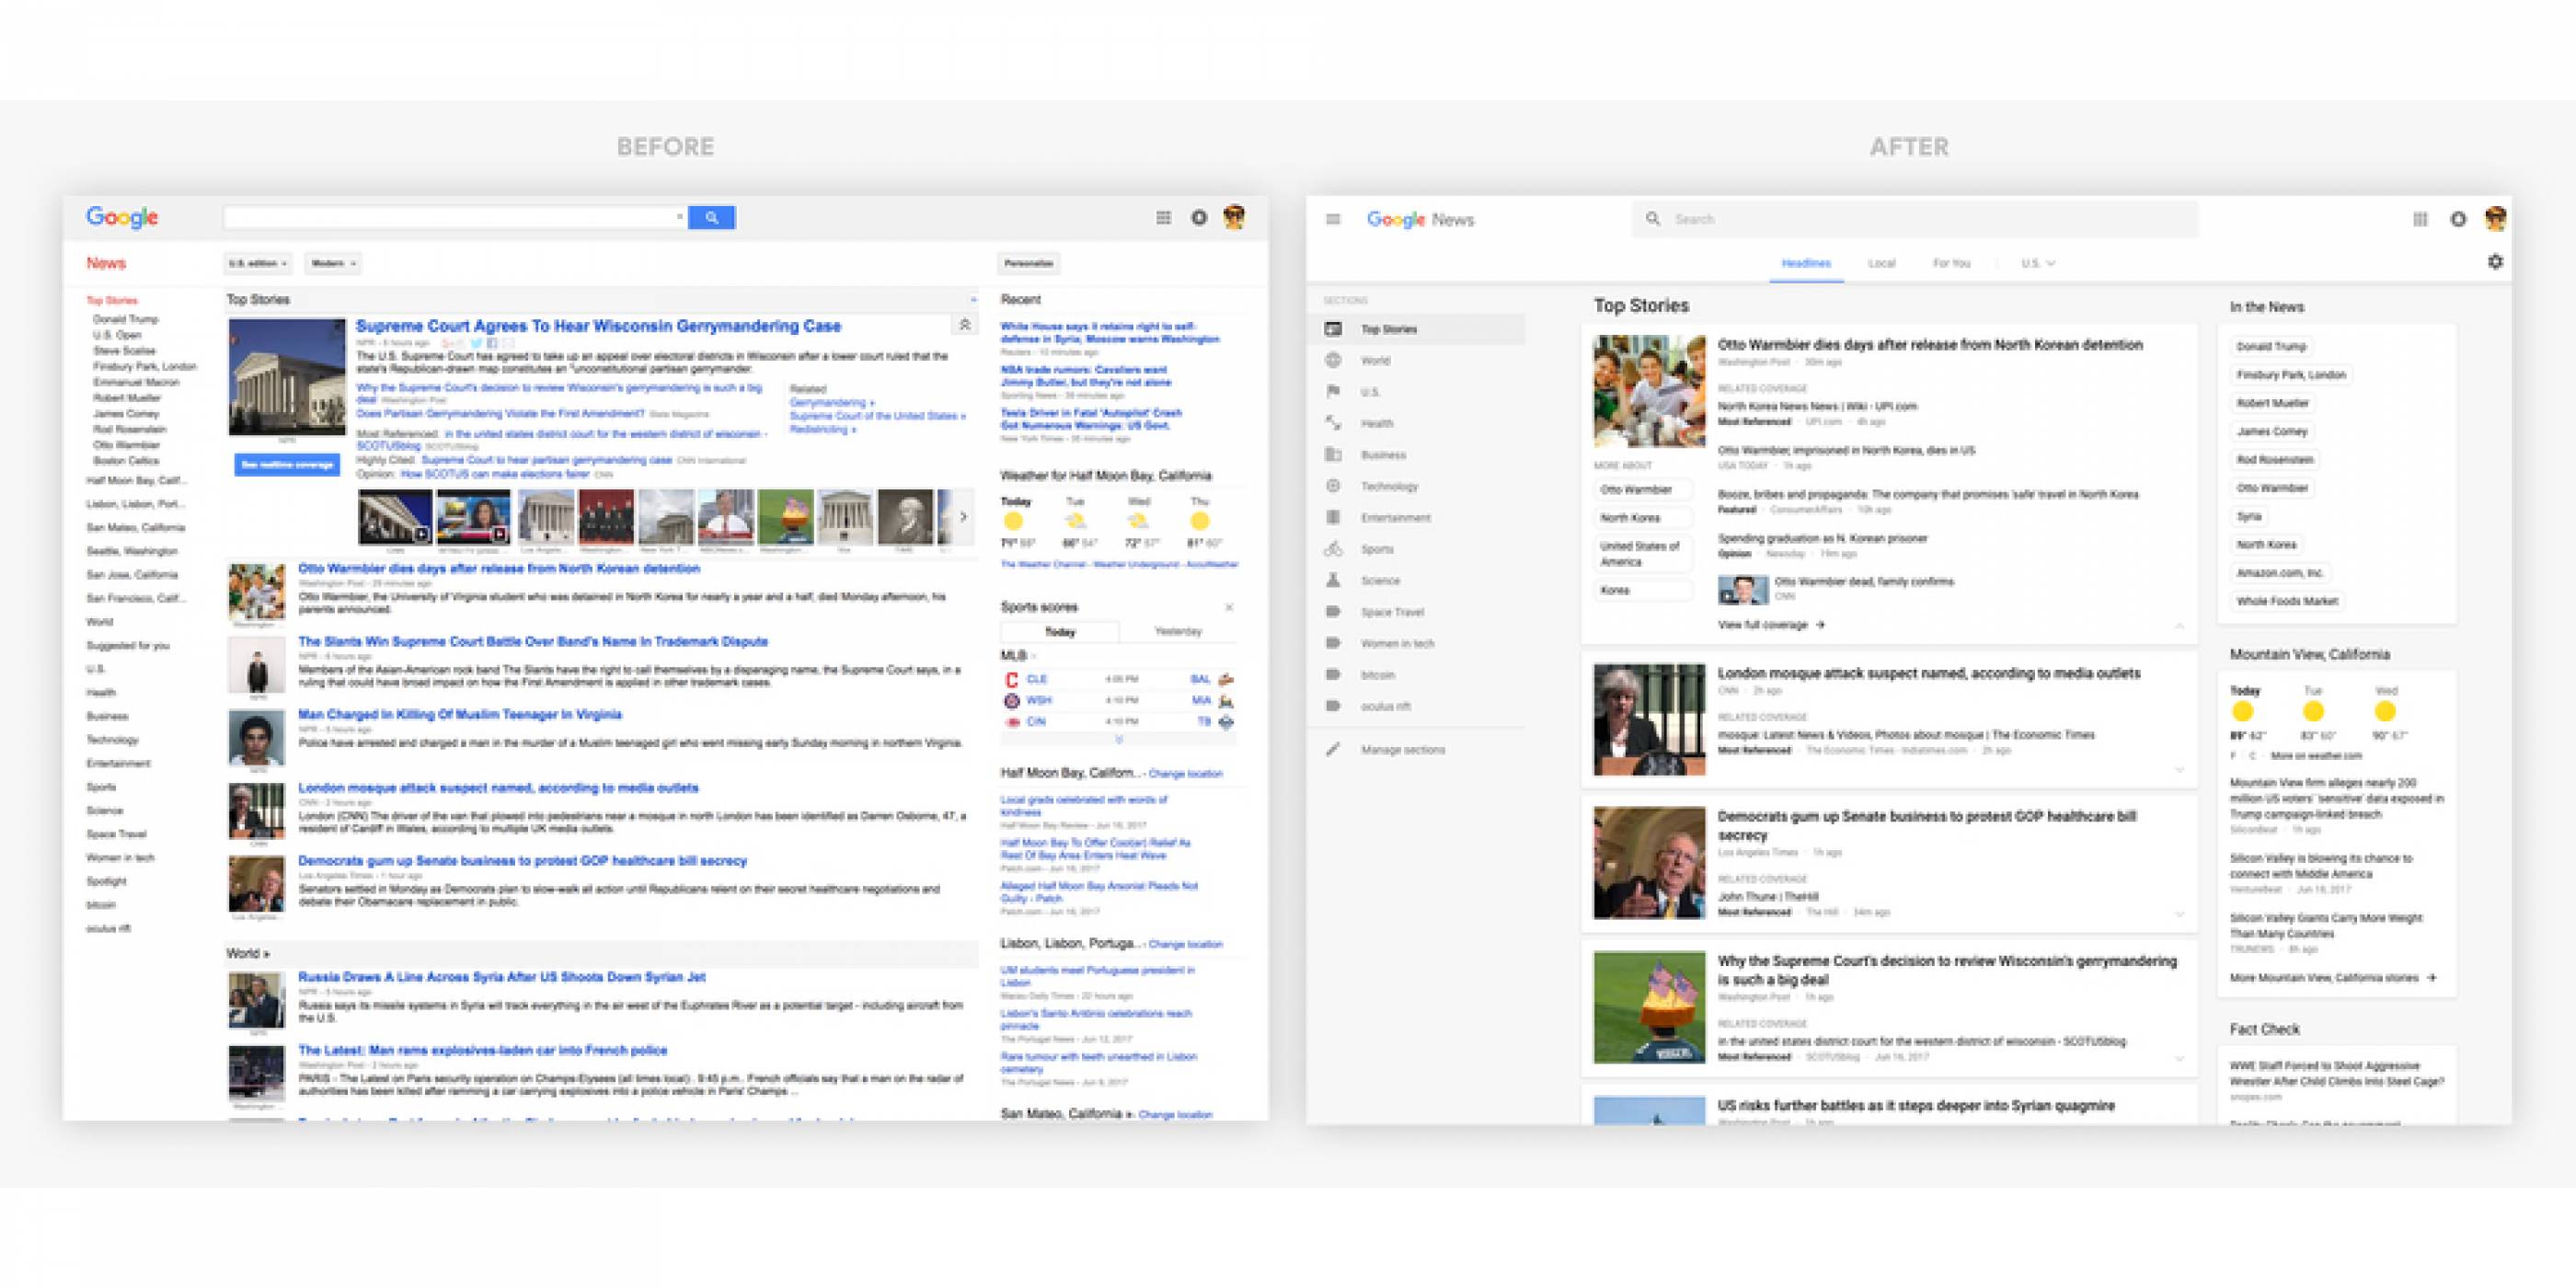Click the Manage sections pencil icon

pyautogui.click(x=1333, y=749)
